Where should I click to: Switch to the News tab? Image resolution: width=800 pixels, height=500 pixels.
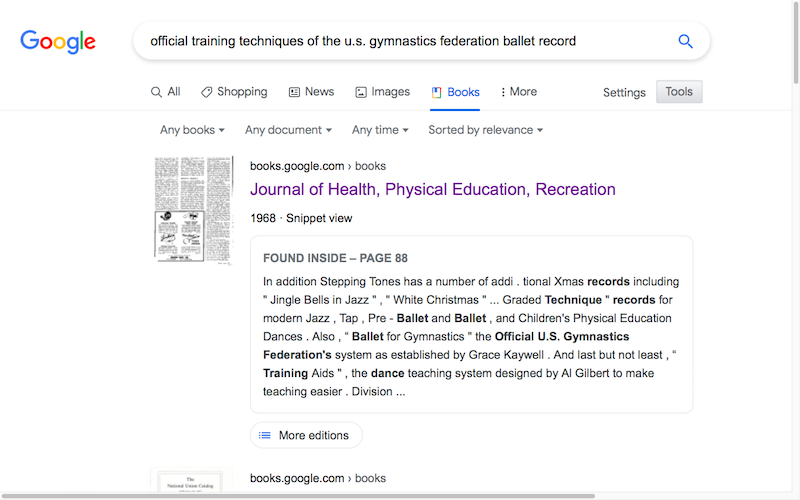pos(311,92)
